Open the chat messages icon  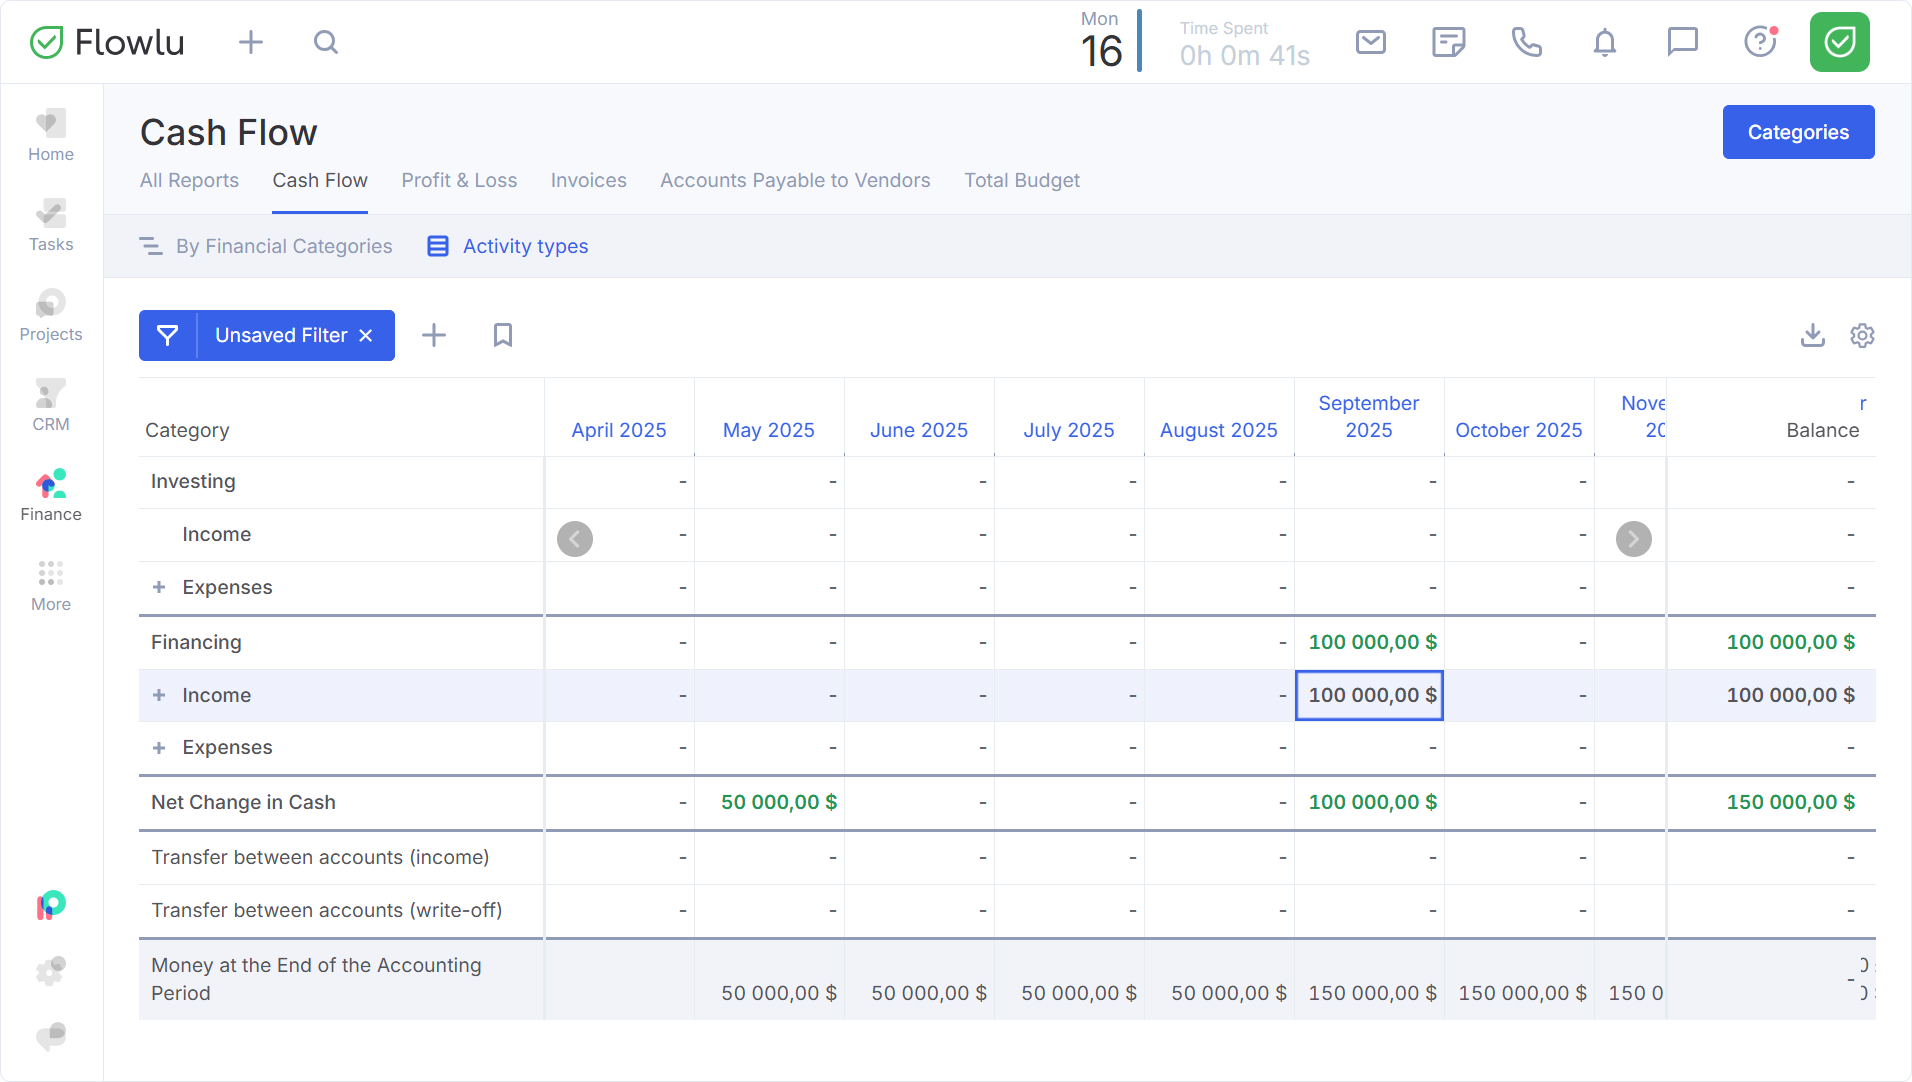1682,42
